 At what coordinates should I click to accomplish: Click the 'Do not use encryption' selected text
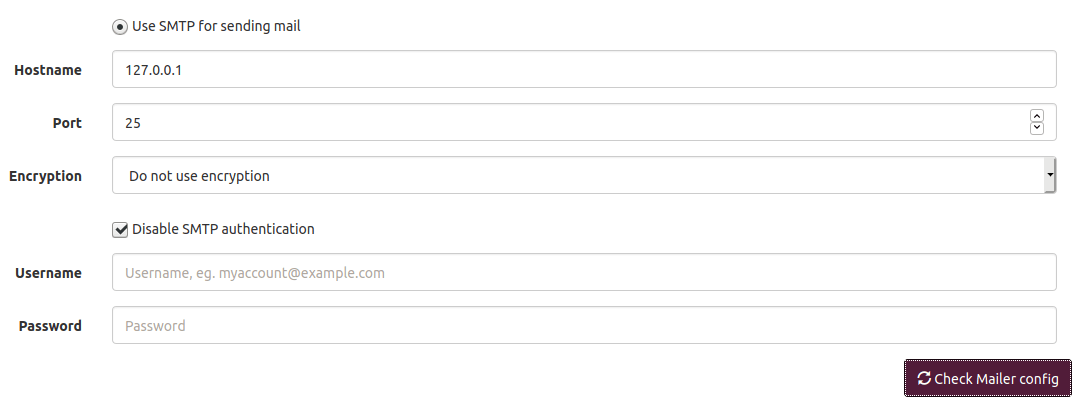(x=200, y=176)
